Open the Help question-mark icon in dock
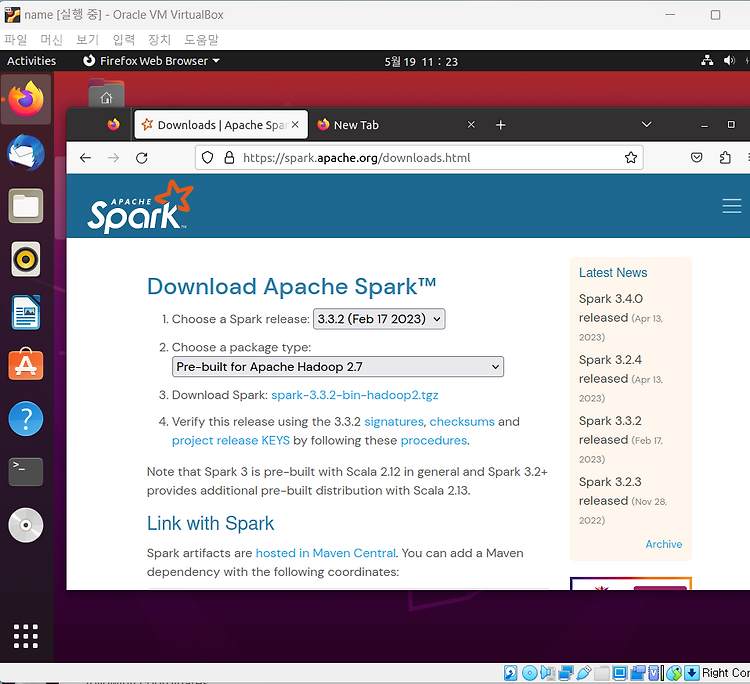Viewport: 750px width, 684px height. pyautogui.click(x=26, y=419)
